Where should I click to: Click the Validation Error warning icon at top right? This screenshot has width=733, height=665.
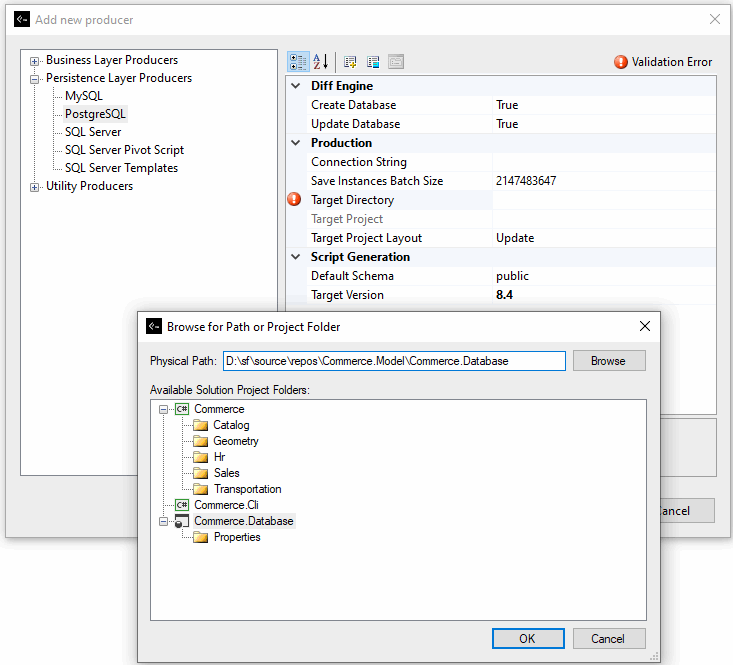[x=620, y=62]
